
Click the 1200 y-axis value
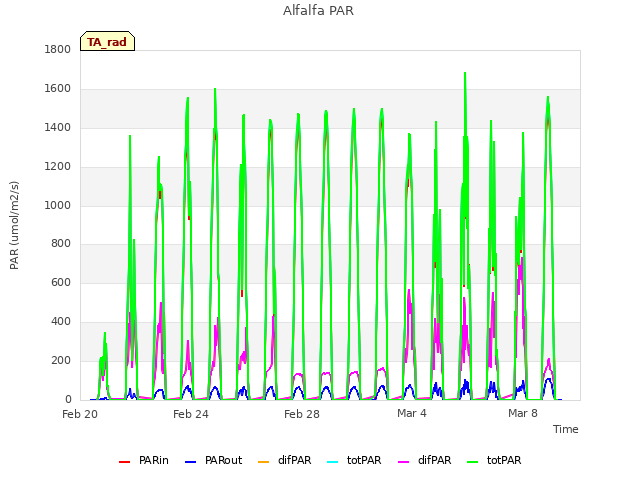point(58,167)
